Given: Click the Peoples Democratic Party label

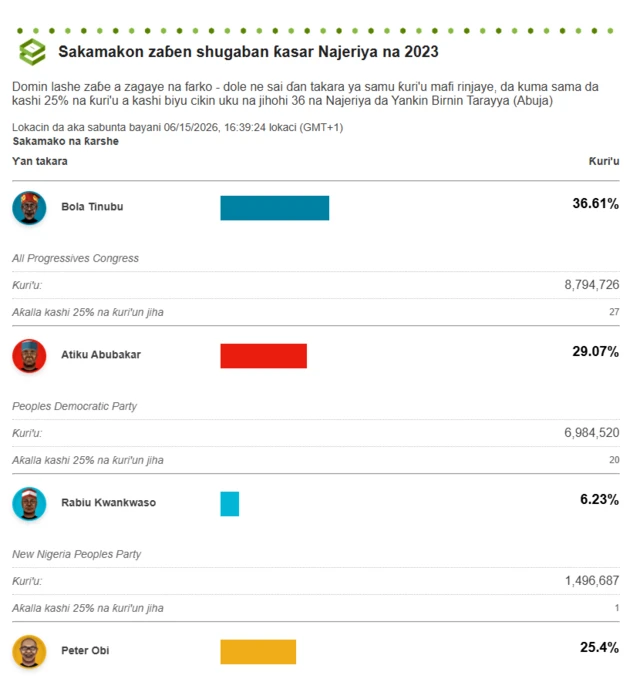Looking at the screenshot, I should coord(74,406).
